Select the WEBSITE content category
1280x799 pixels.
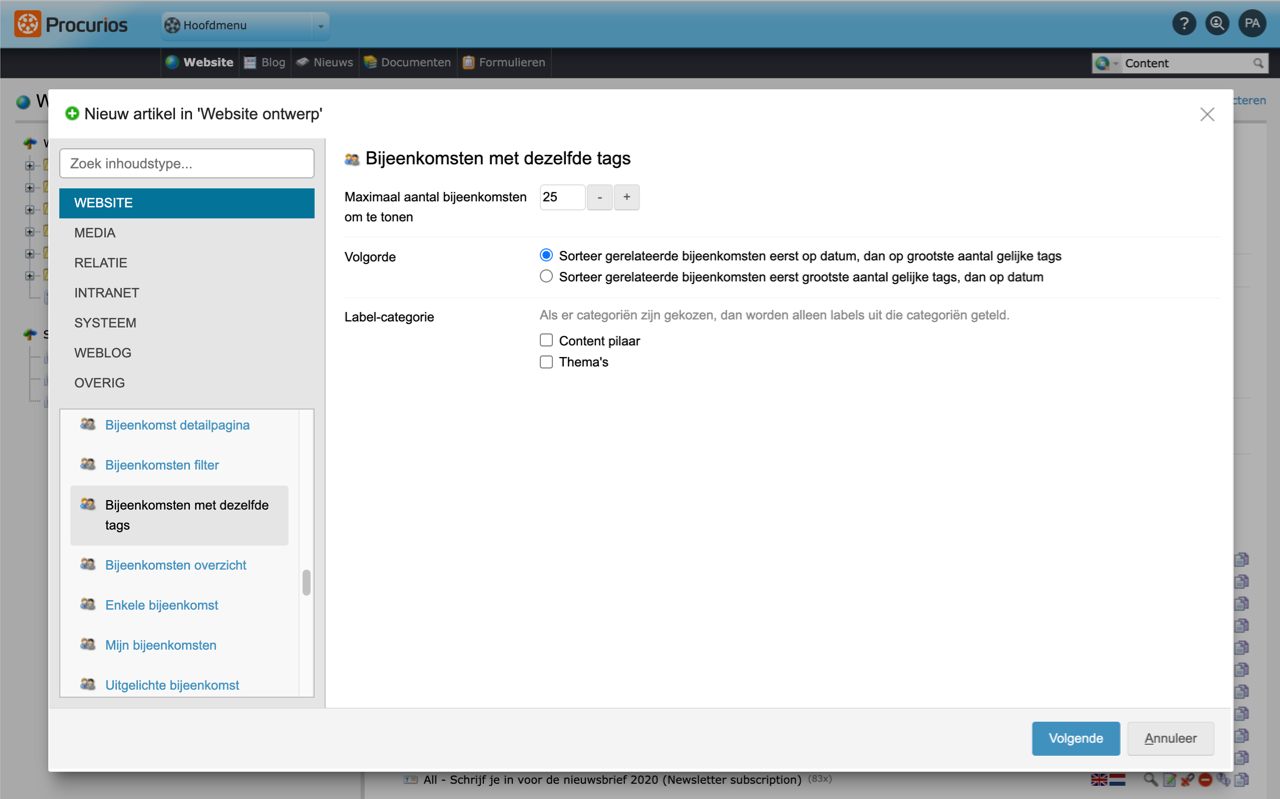187,203
